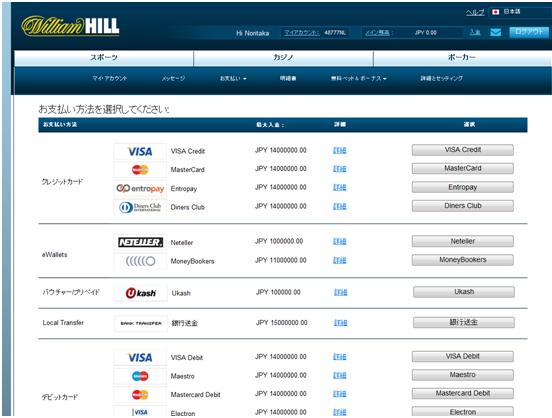Click the Ukash limit JPY 100000.00

[278, 292]
